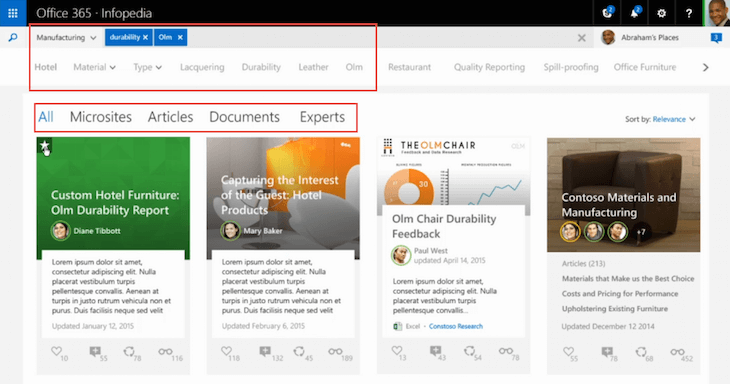Image resolution: width=730 pixels, height=384 pixels.
Task: Open the Office 365 app launcher grid
Action: (x=13, y=13)
